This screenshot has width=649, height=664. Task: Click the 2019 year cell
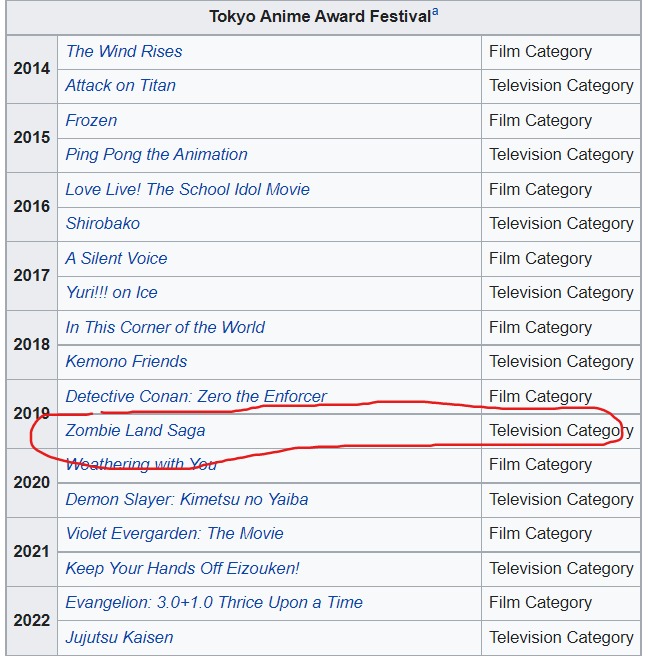point(31,413)
